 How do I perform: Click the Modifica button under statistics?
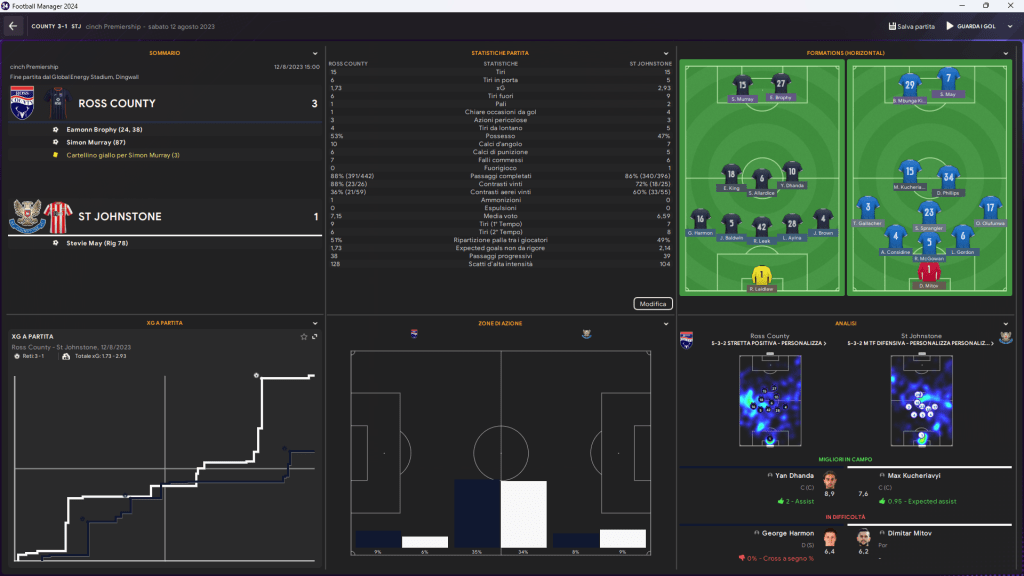tap(652, 303)
